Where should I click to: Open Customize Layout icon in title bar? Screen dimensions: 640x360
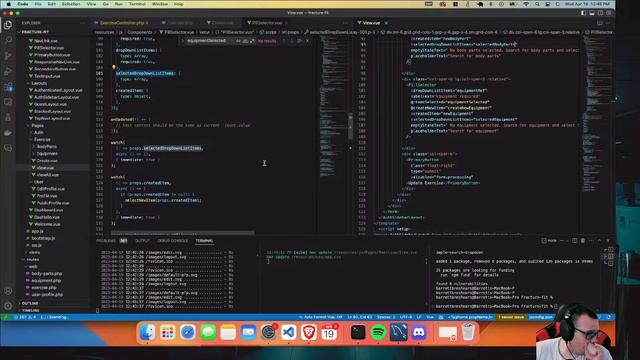[608, 13]
